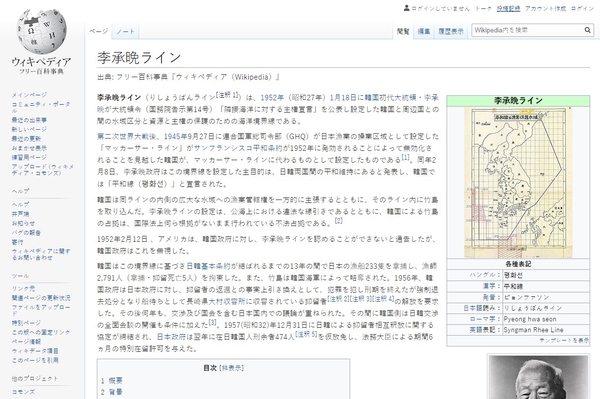The width and height of the screenshot is (600, 399).
Task: Open reference [2] citation
Action: [x=339, y=220]
